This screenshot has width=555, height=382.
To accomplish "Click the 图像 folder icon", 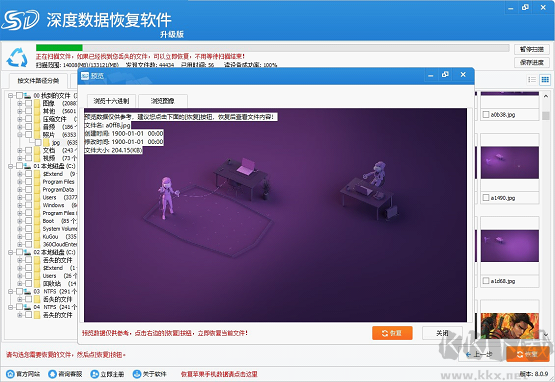I will [37, 103].
